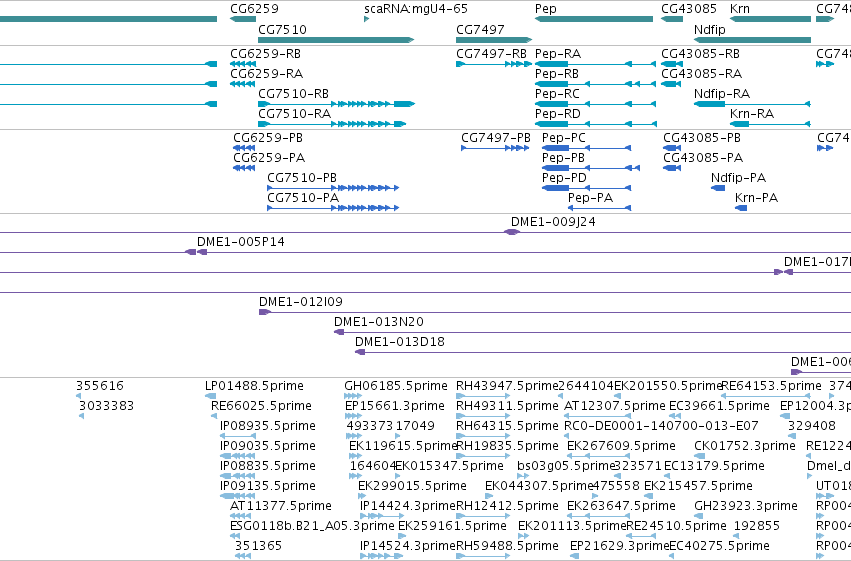Open protein CG7497-PB label
This screenshot has height=561, width=851.
click(x=496, y=138)
